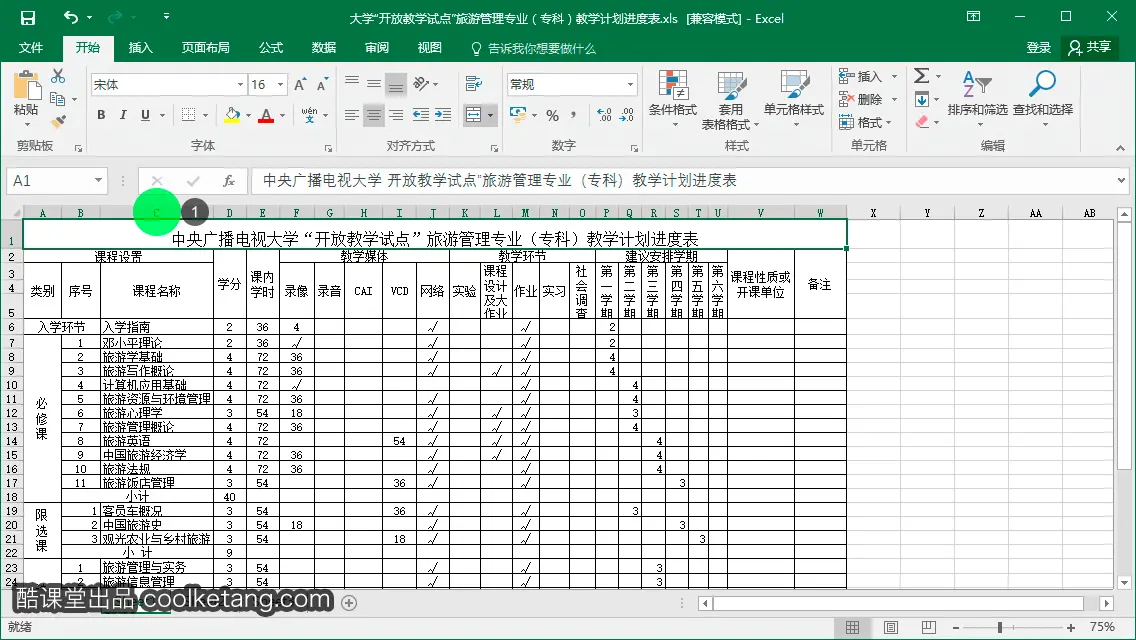
Task: Open the 常规 number format dropdown
Action: point(630,84)
